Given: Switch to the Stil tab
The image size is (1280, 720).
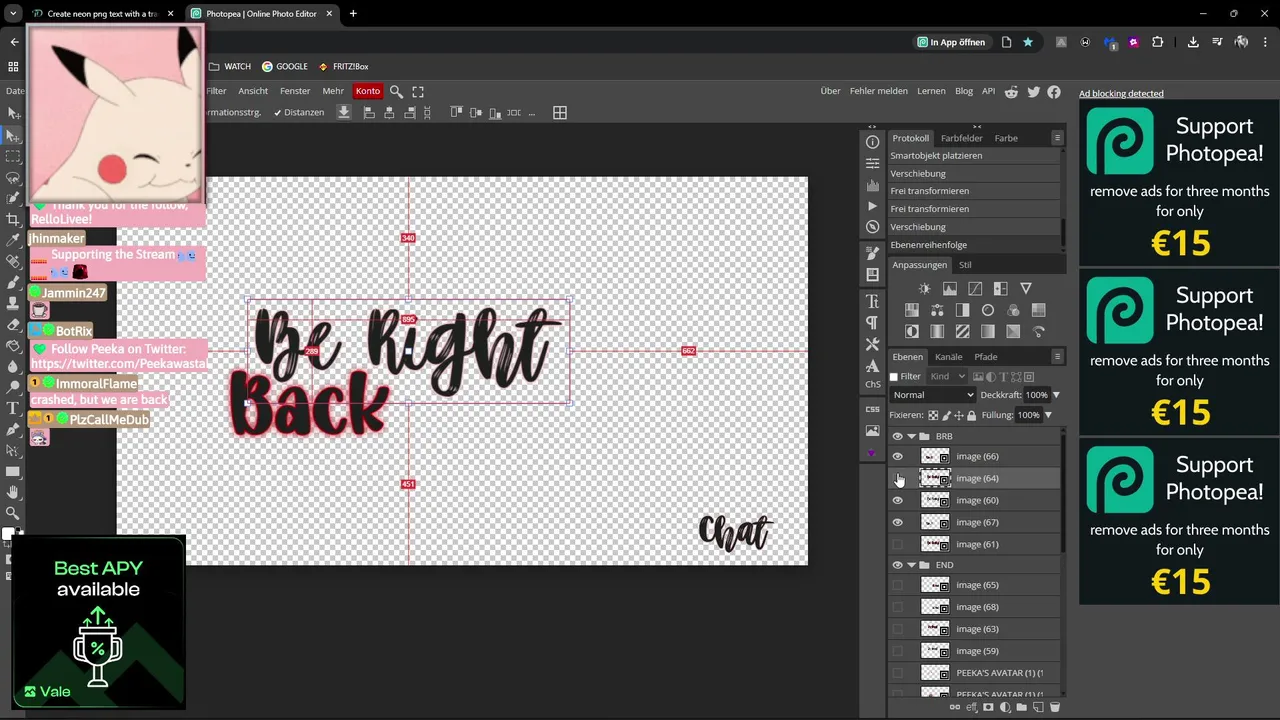Looking at the screenshot, I should click(x=965, y=265).
